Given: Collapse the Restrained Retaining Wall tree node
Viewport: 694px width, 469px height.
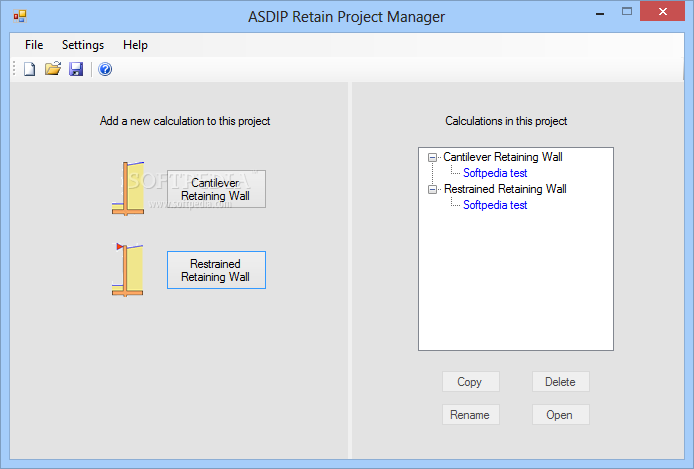Looking at the screenshot, I should coord(432,189).
